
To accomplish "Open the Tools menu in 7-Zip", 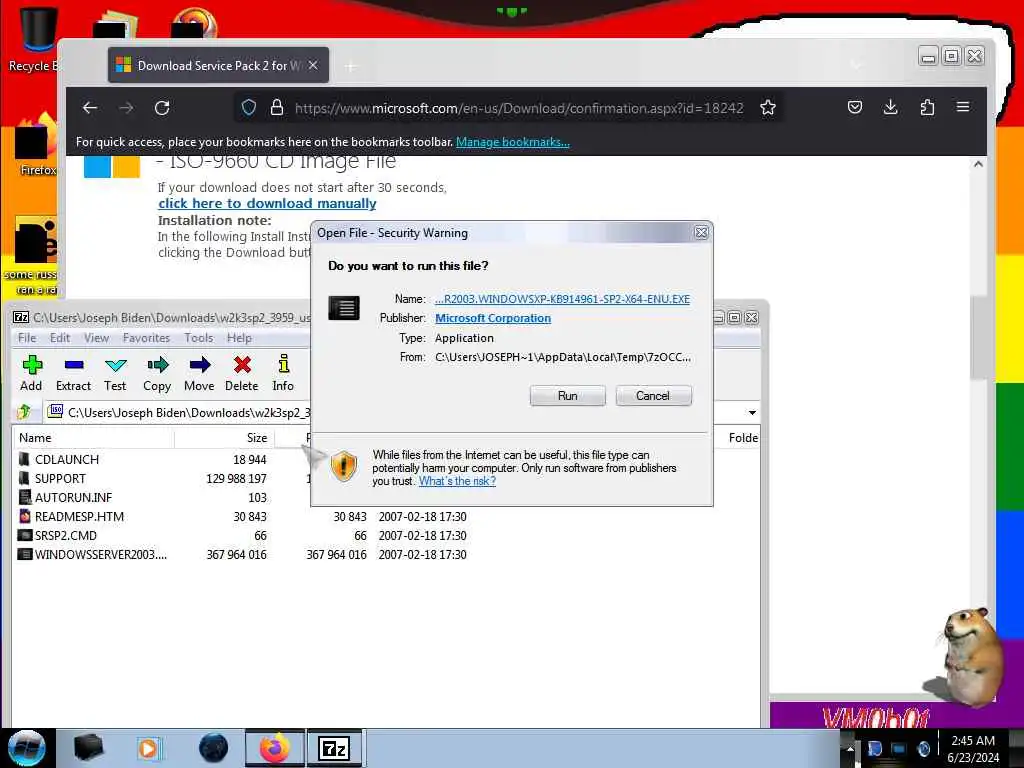I will click(199, 338).
